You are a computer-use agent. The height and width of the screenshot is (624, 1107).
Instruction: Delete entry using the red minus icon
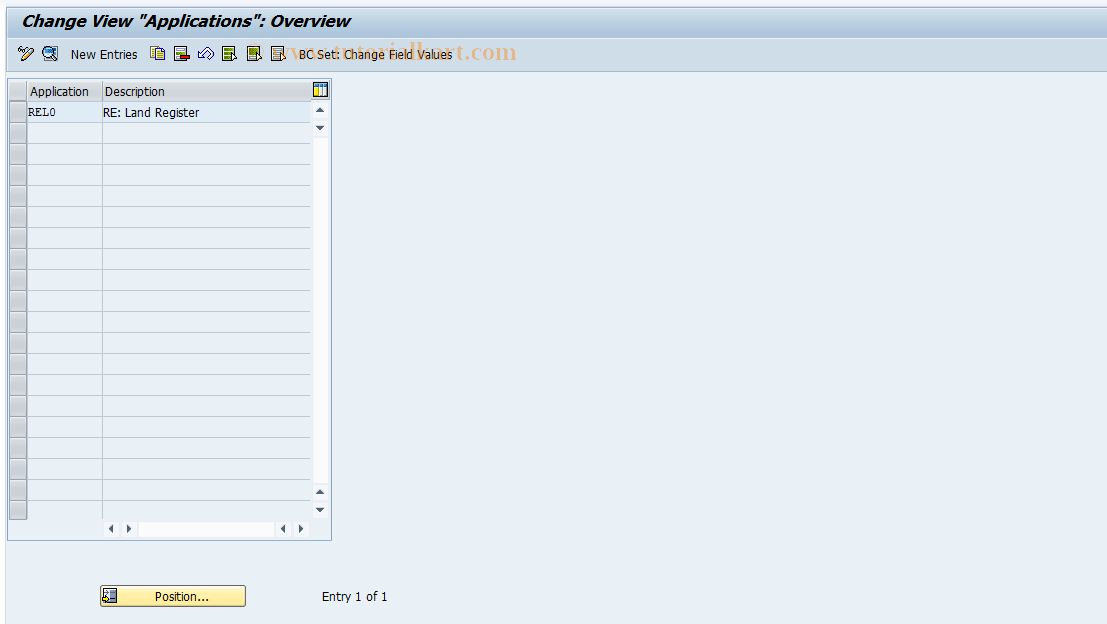181,54
